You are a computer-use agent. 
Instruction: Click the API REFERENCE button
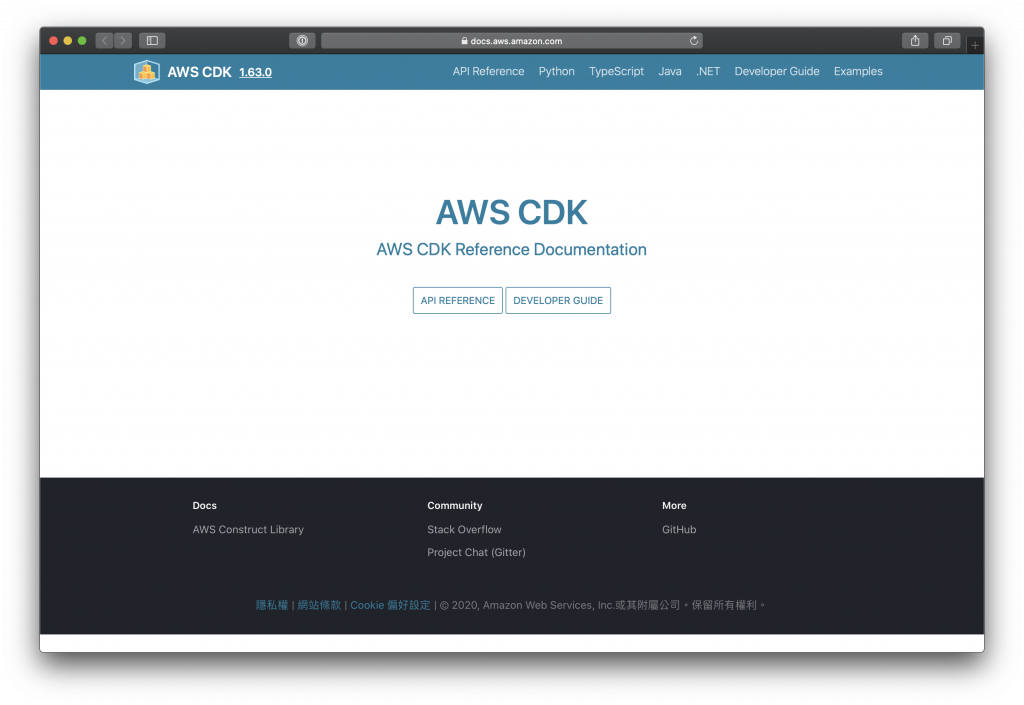coord(458,300)
